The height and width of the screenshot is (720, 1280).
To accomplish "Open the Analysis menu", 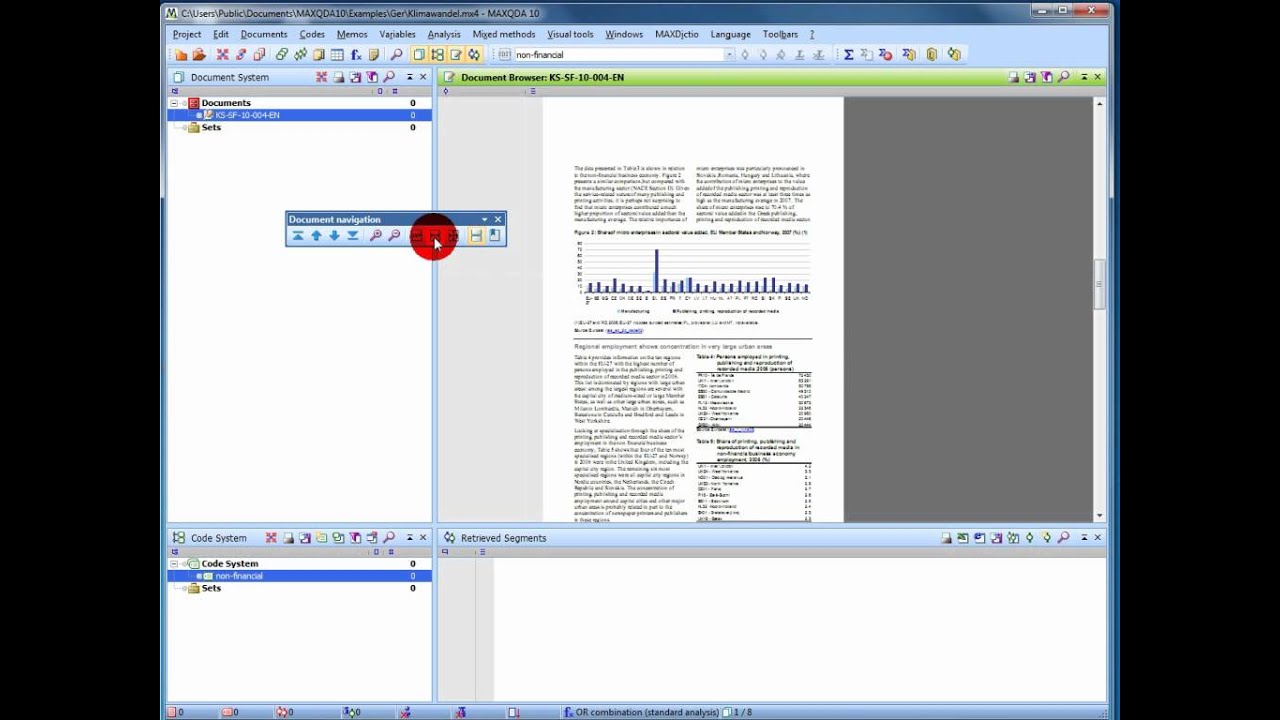I will (444, 34).
